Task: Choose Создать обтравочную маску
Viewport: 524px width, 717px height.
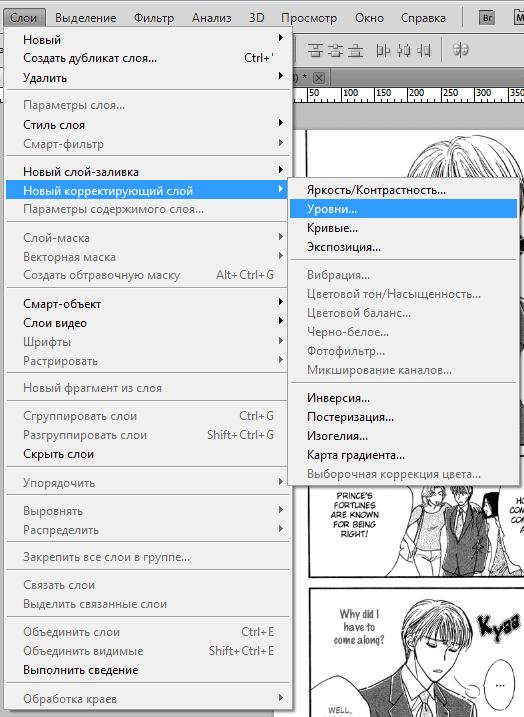Action: pos(148,275)
